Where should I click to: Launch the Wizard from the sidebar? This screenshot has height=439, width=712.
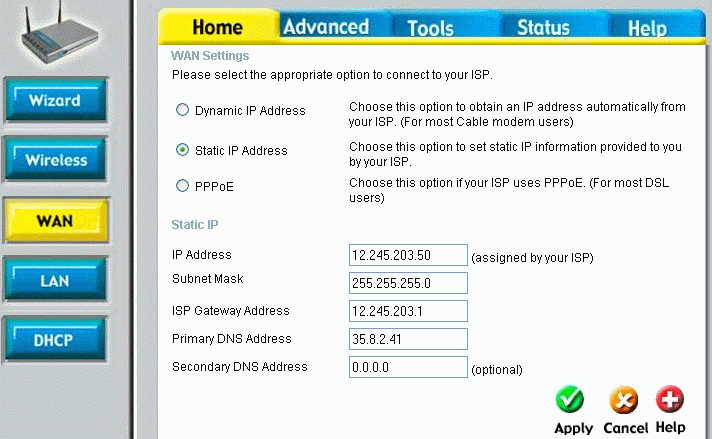(55, 101)
